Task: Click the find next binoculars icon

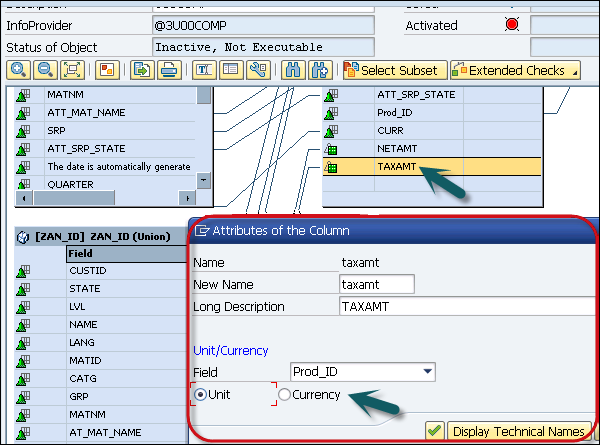Action: (320, 70)
